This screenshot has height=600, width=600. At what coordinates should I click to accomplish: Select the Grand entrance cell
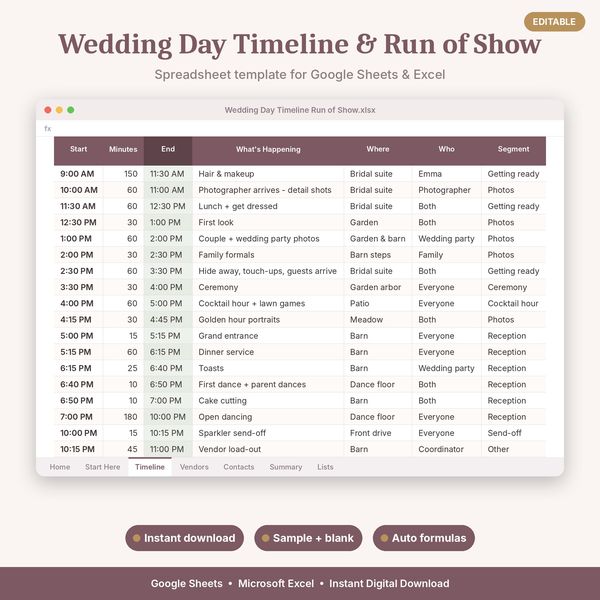click(268, 336)
